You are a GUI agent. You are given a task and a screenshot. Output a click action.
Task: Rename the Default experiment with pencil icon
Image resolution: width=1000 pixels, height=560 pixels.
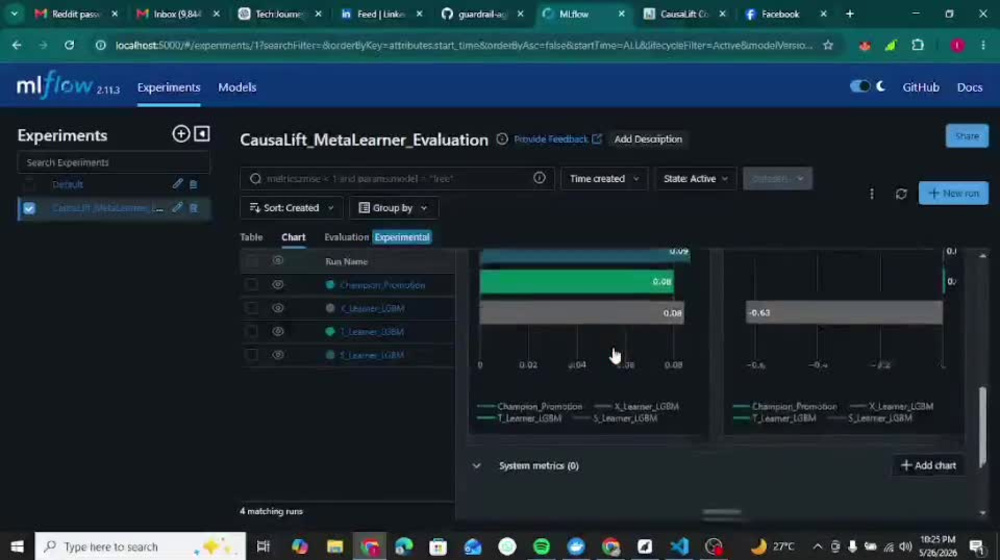pos(177,184)
